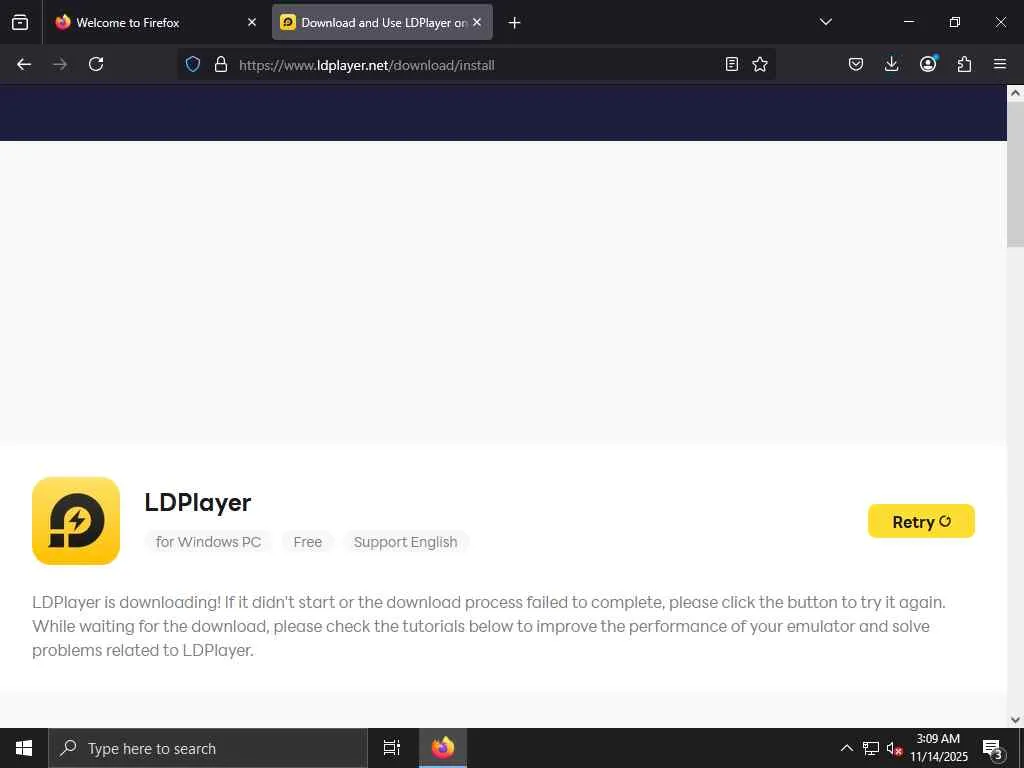Open Task View on the taskbar
The width and height of the screenshot is (1024, 768).
coord(392,748)
